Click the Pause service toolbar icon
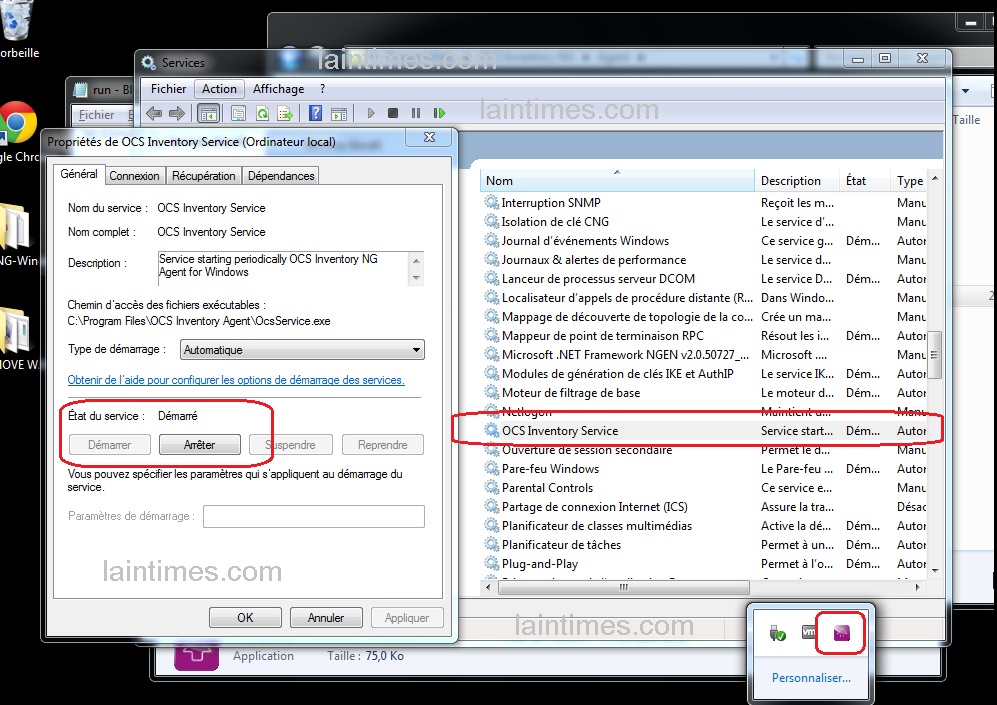 416,113
